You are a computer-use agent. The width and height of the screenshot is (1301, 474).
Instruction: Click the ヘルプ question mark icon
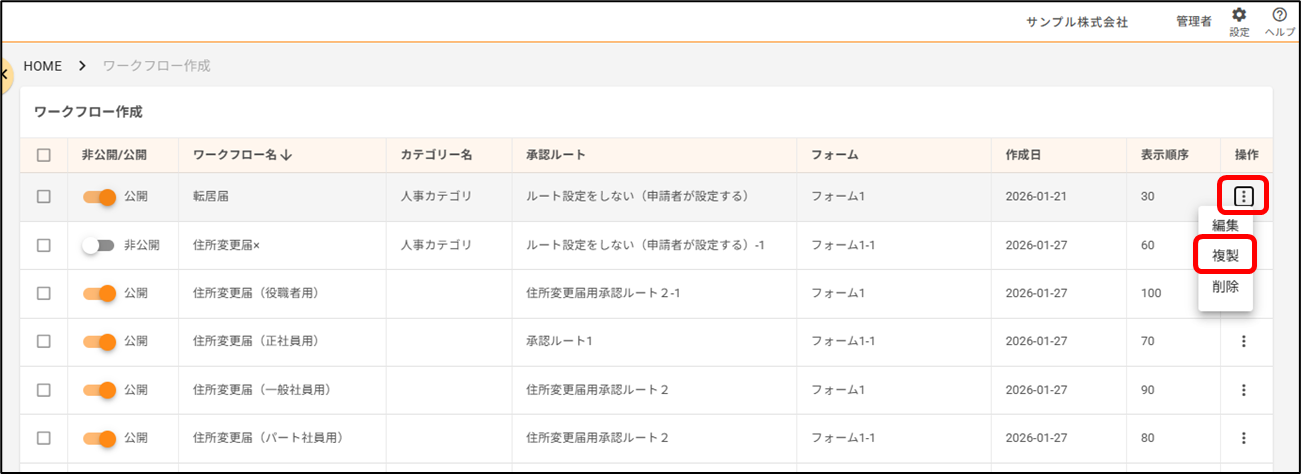pyautogui.click(x=1279, y=15)
